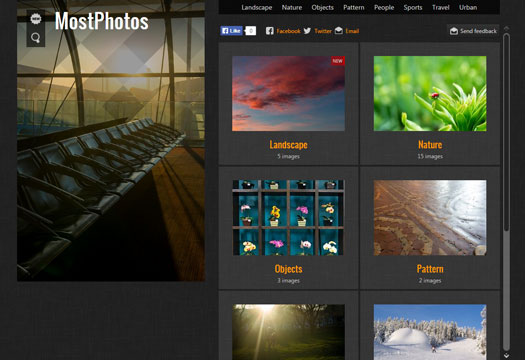Click the Twitter share text link
The image size is (525, 360).
(323, 31)
